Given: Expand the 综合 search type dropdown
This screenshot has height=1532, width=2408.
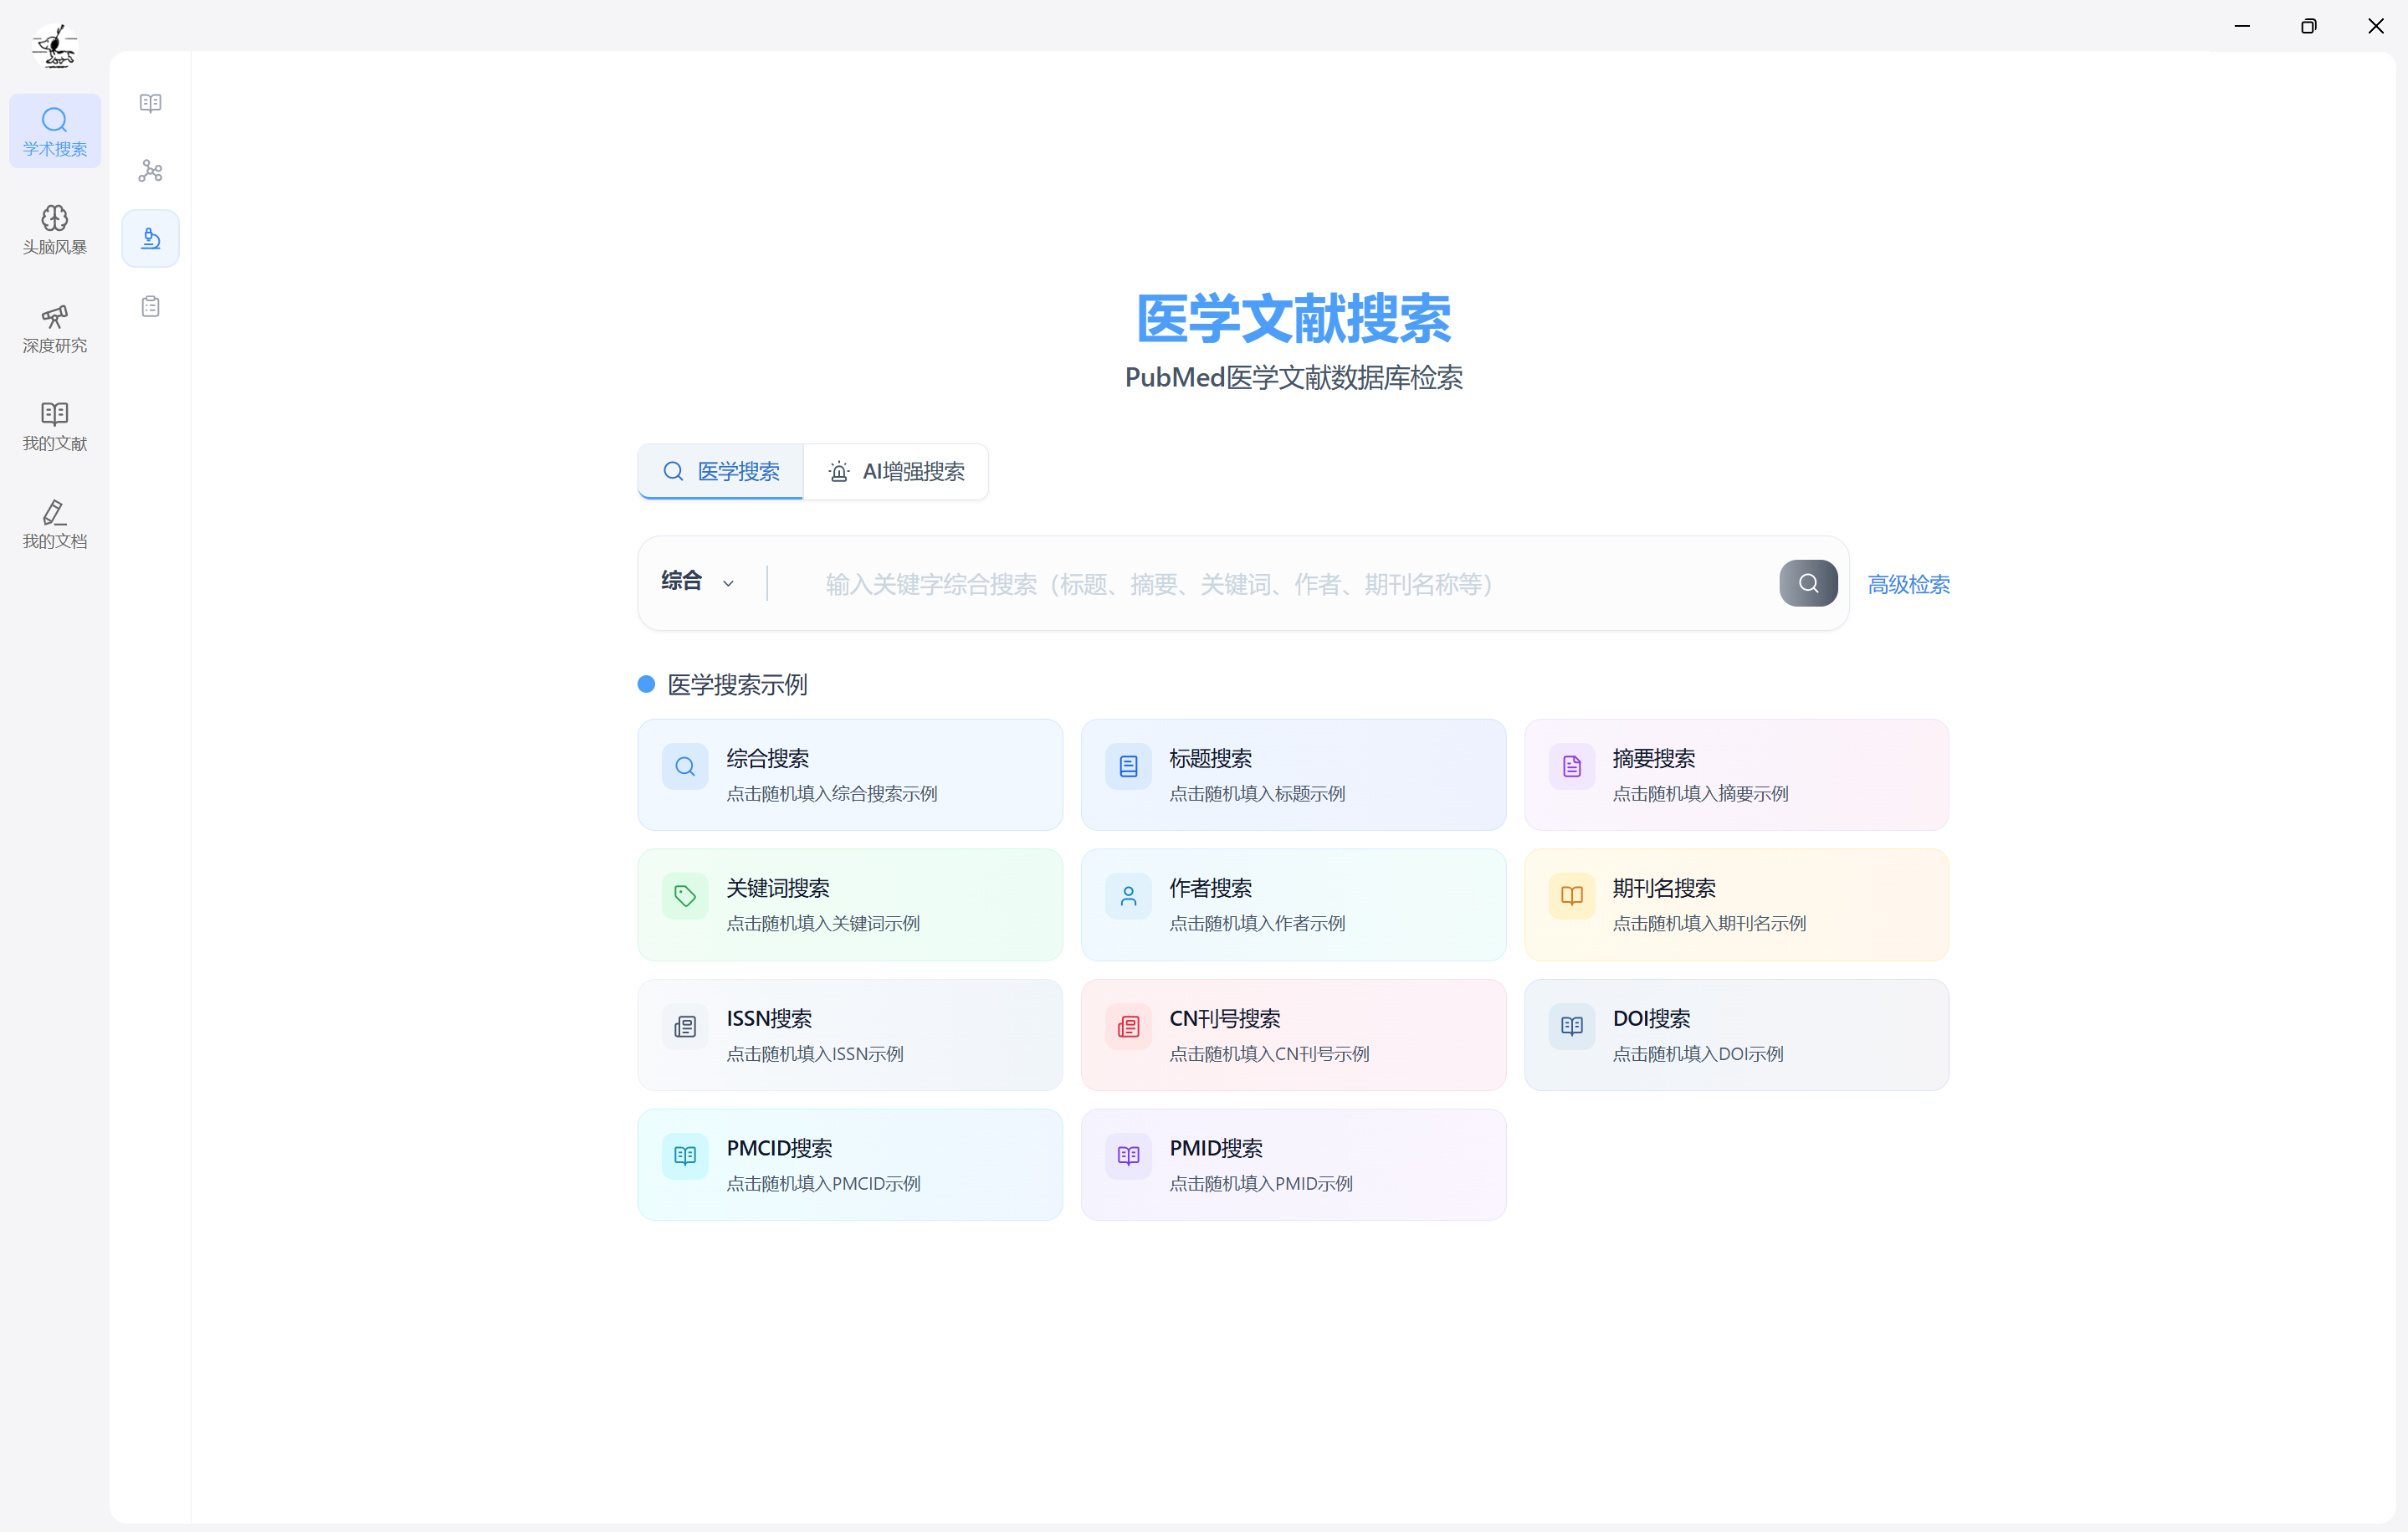Looking at the screenshot, I should pyautogui.click(x=699, y=582).
